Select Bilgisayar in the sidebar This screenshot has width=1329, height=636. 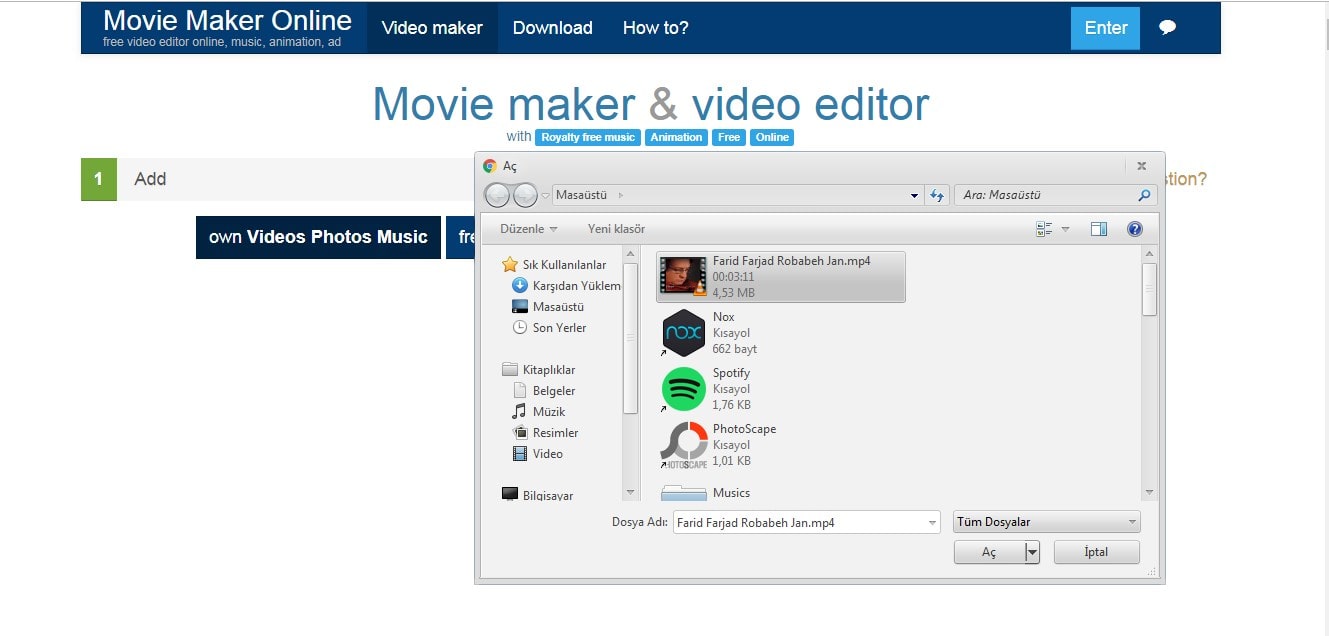click(x=538, y=495)
